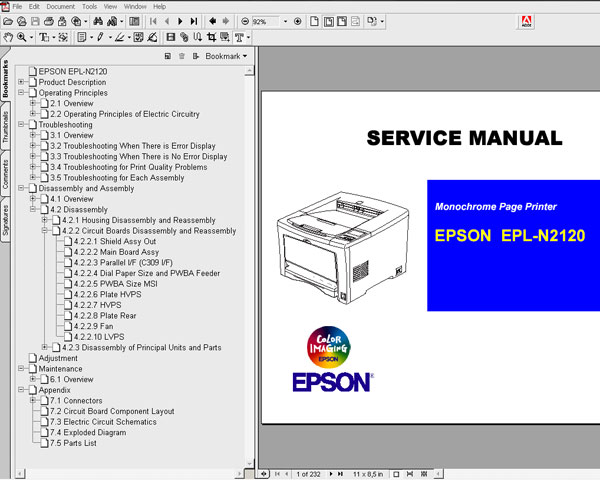Toggle Single Page layout in status bar
This screenshot has height=480, width=600.
coord(396,474)
